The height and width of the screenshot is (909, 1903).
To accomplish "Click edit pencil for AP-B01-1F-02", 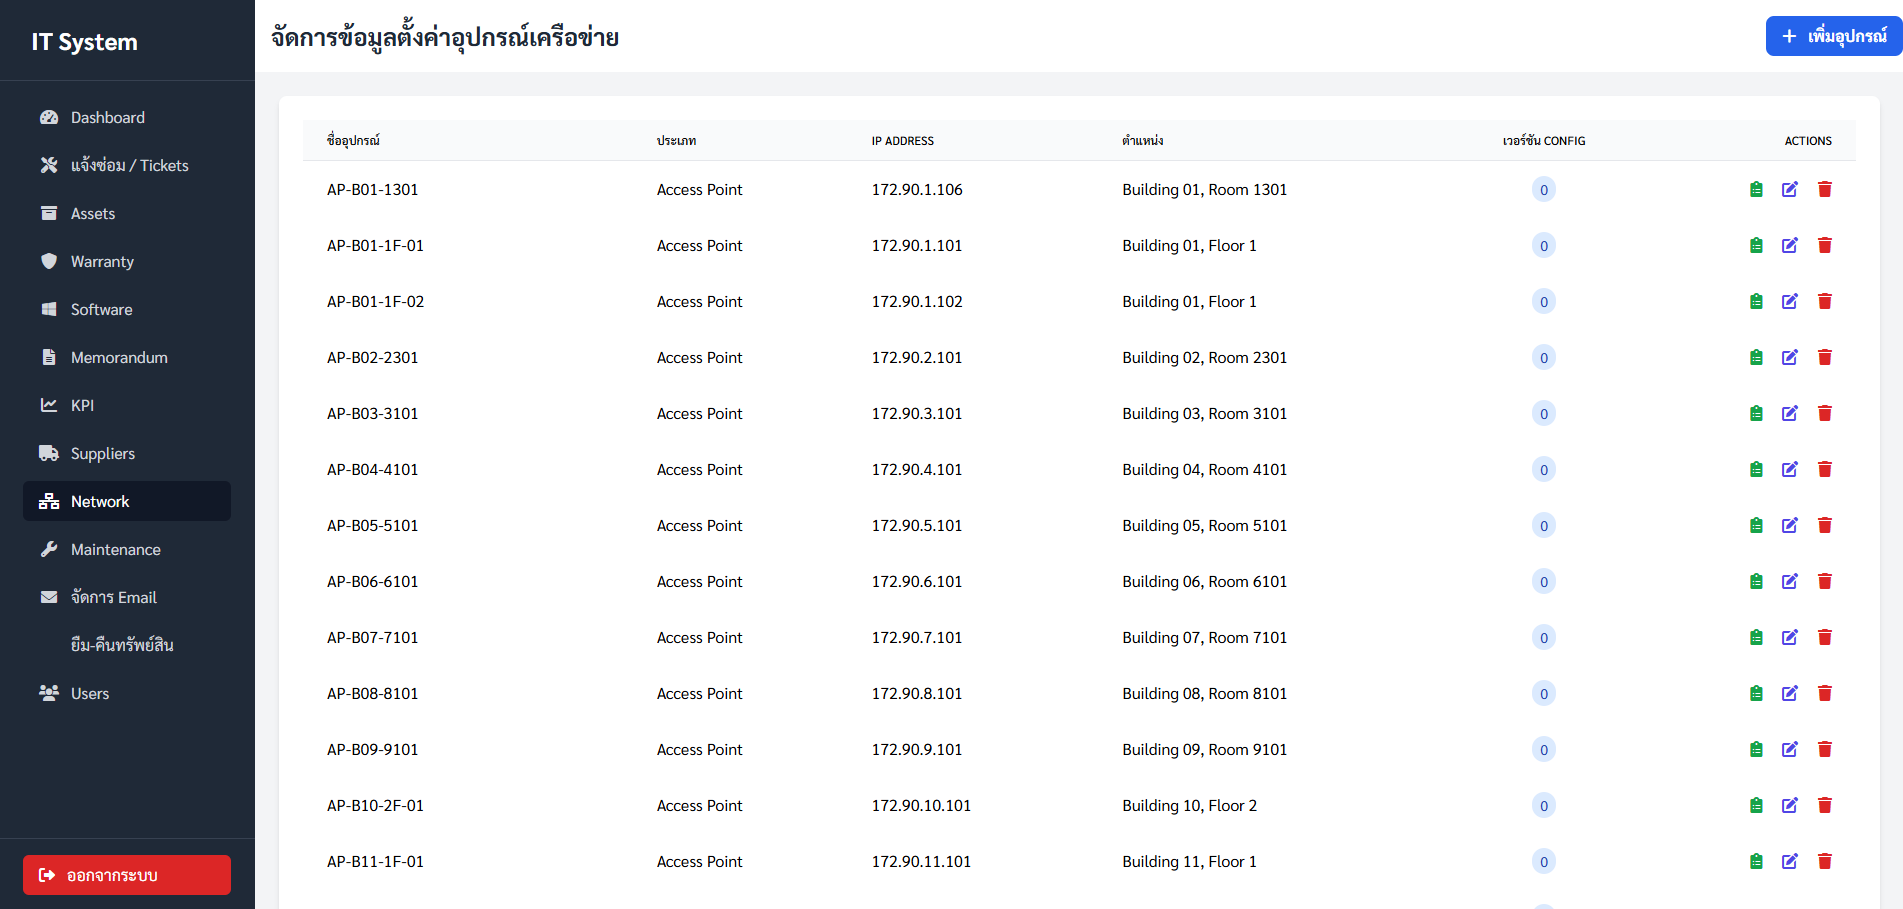I will pyautogui.click(x=1790, y=301).
